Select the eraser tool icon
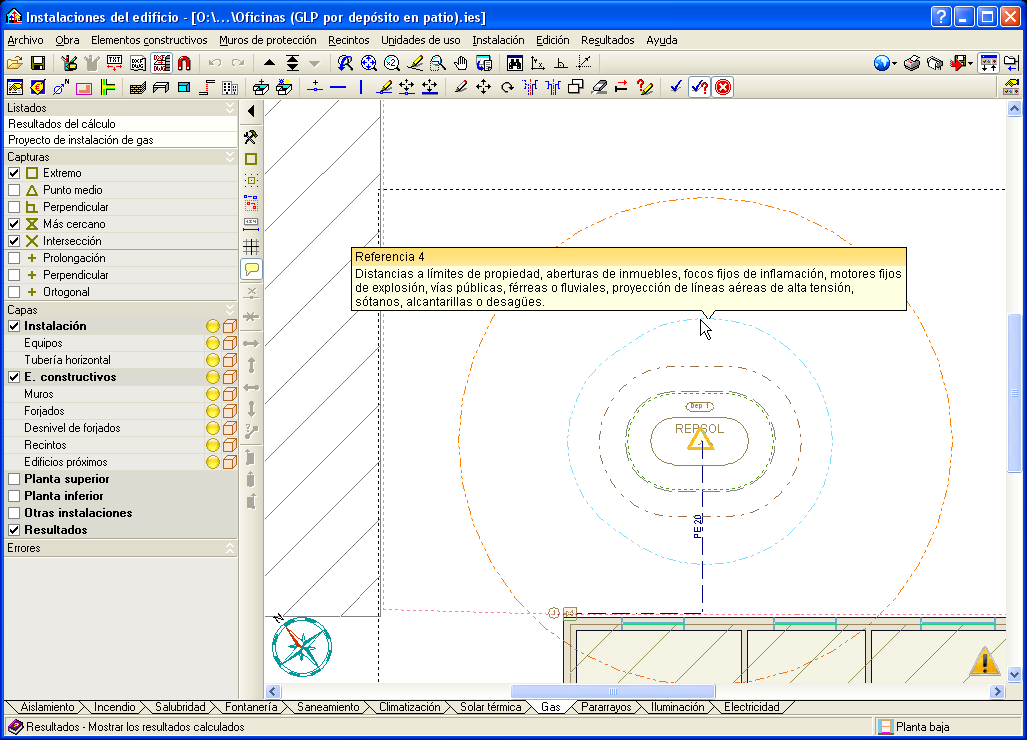This screenshot has height=740, width=1027. (598, 87)
